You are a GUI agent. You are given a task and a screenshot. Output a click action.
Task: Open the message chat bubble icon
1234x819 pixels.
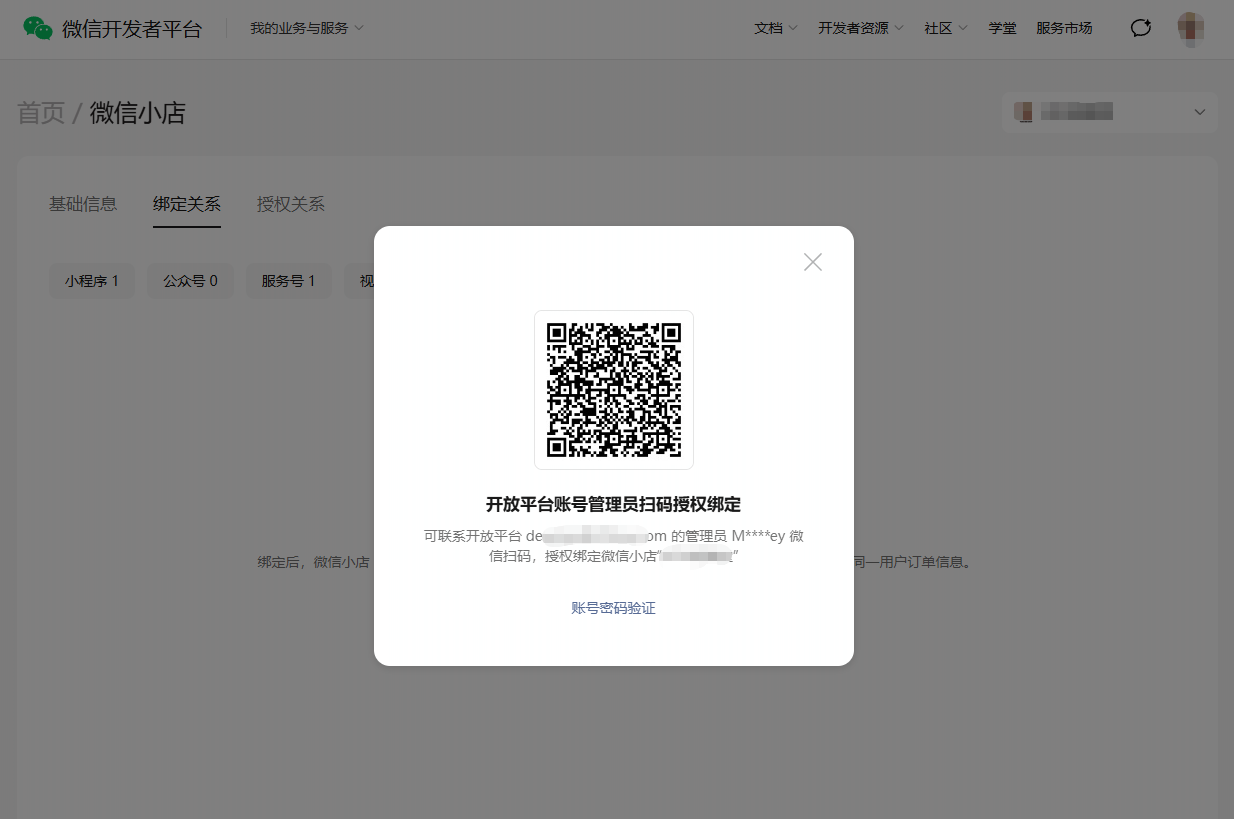(1141, 28)
